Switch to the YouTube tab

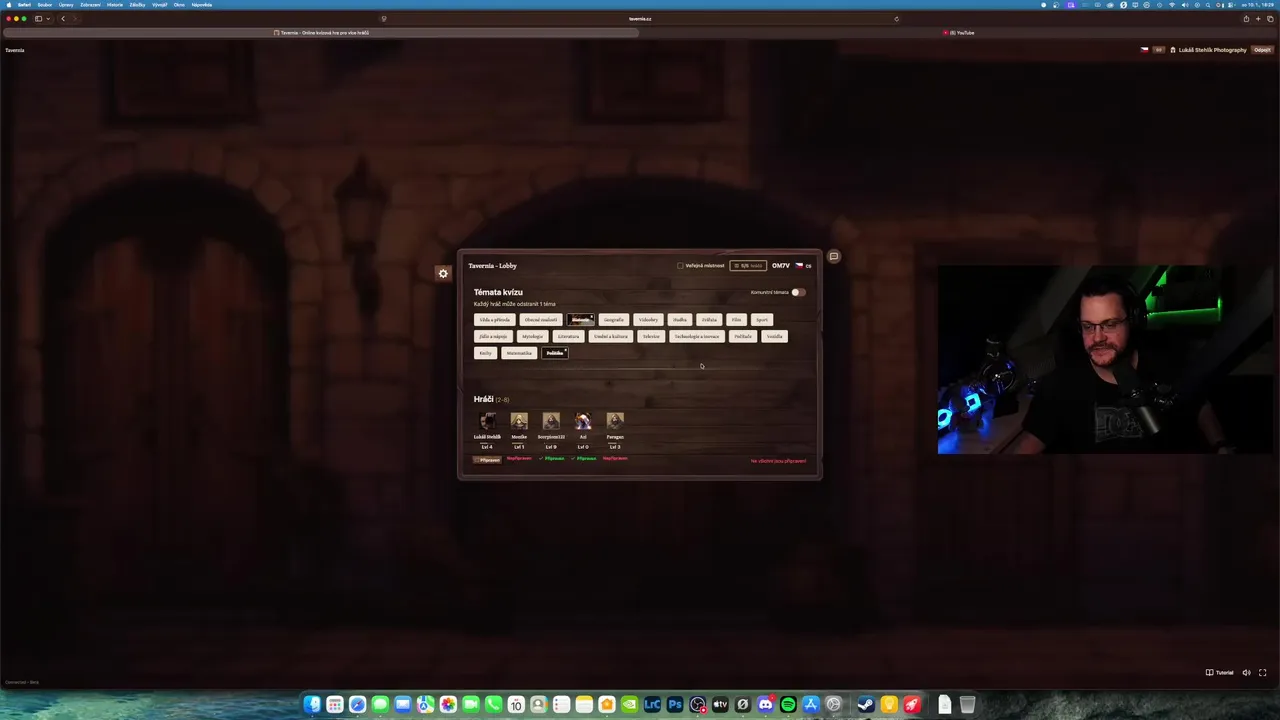pos(959,33)
